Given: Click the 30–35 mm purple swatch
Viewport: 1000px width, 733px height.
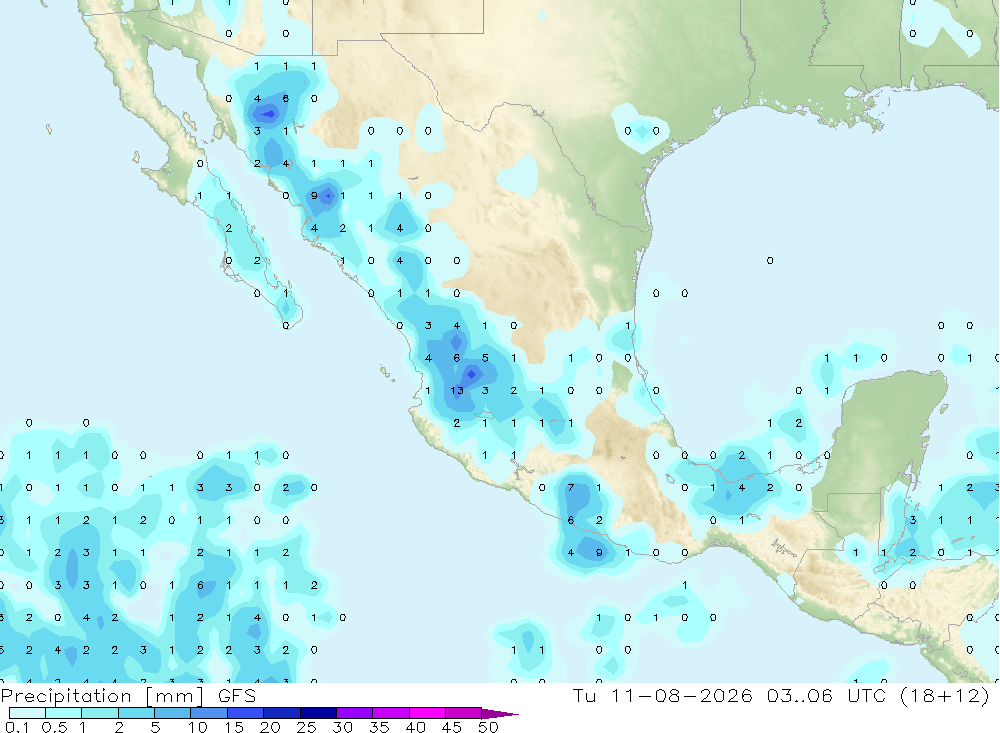Looking at the screenshot, I should 355,713.
